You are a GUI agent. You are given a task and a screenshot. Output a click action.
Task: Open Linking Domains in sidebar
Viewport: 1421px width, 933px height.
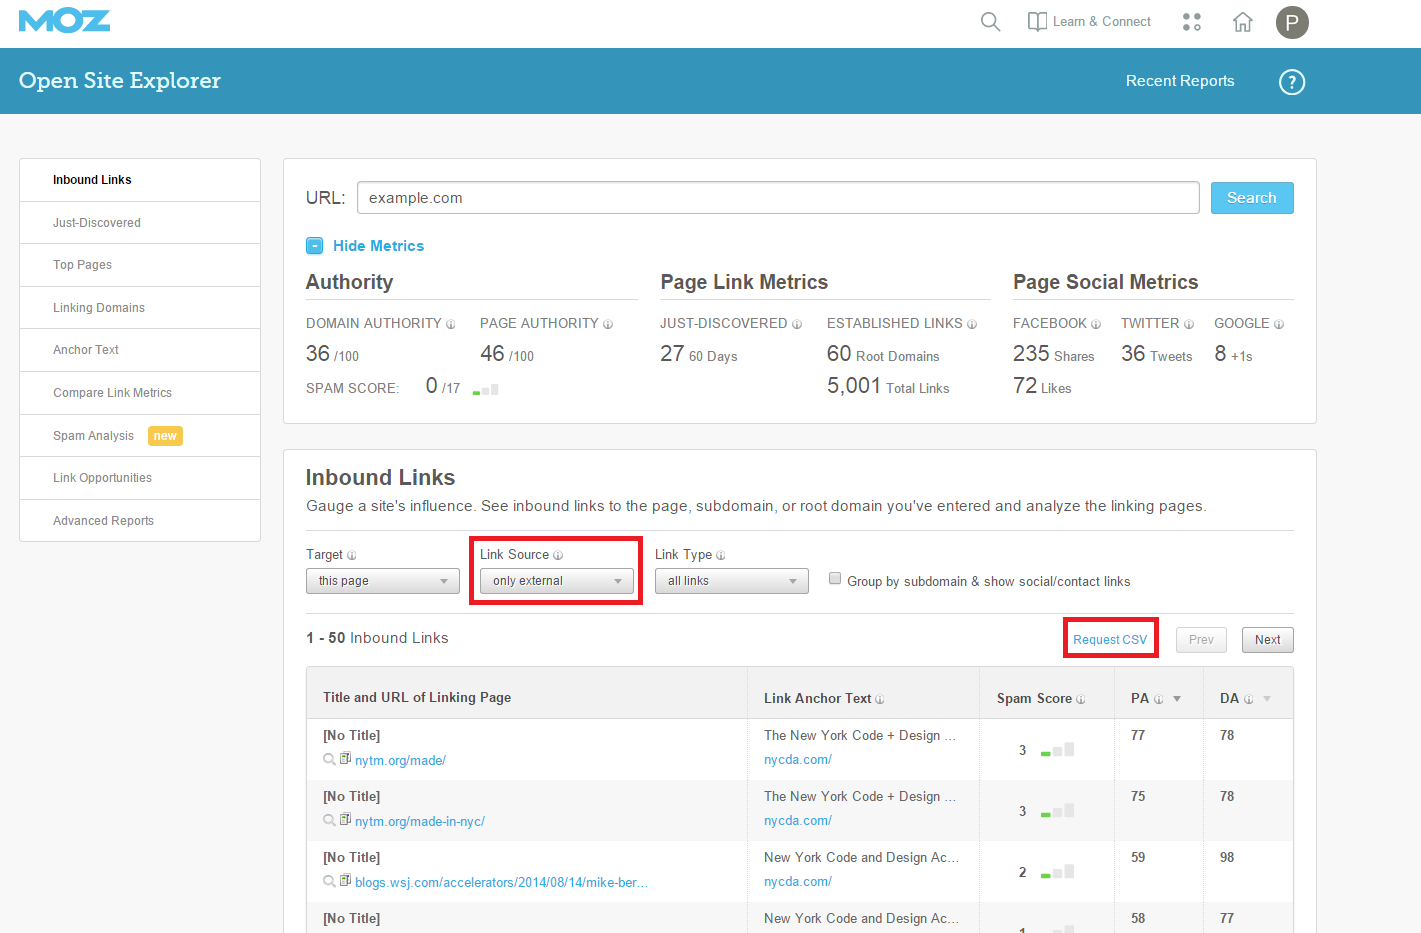tap(140, 308)
